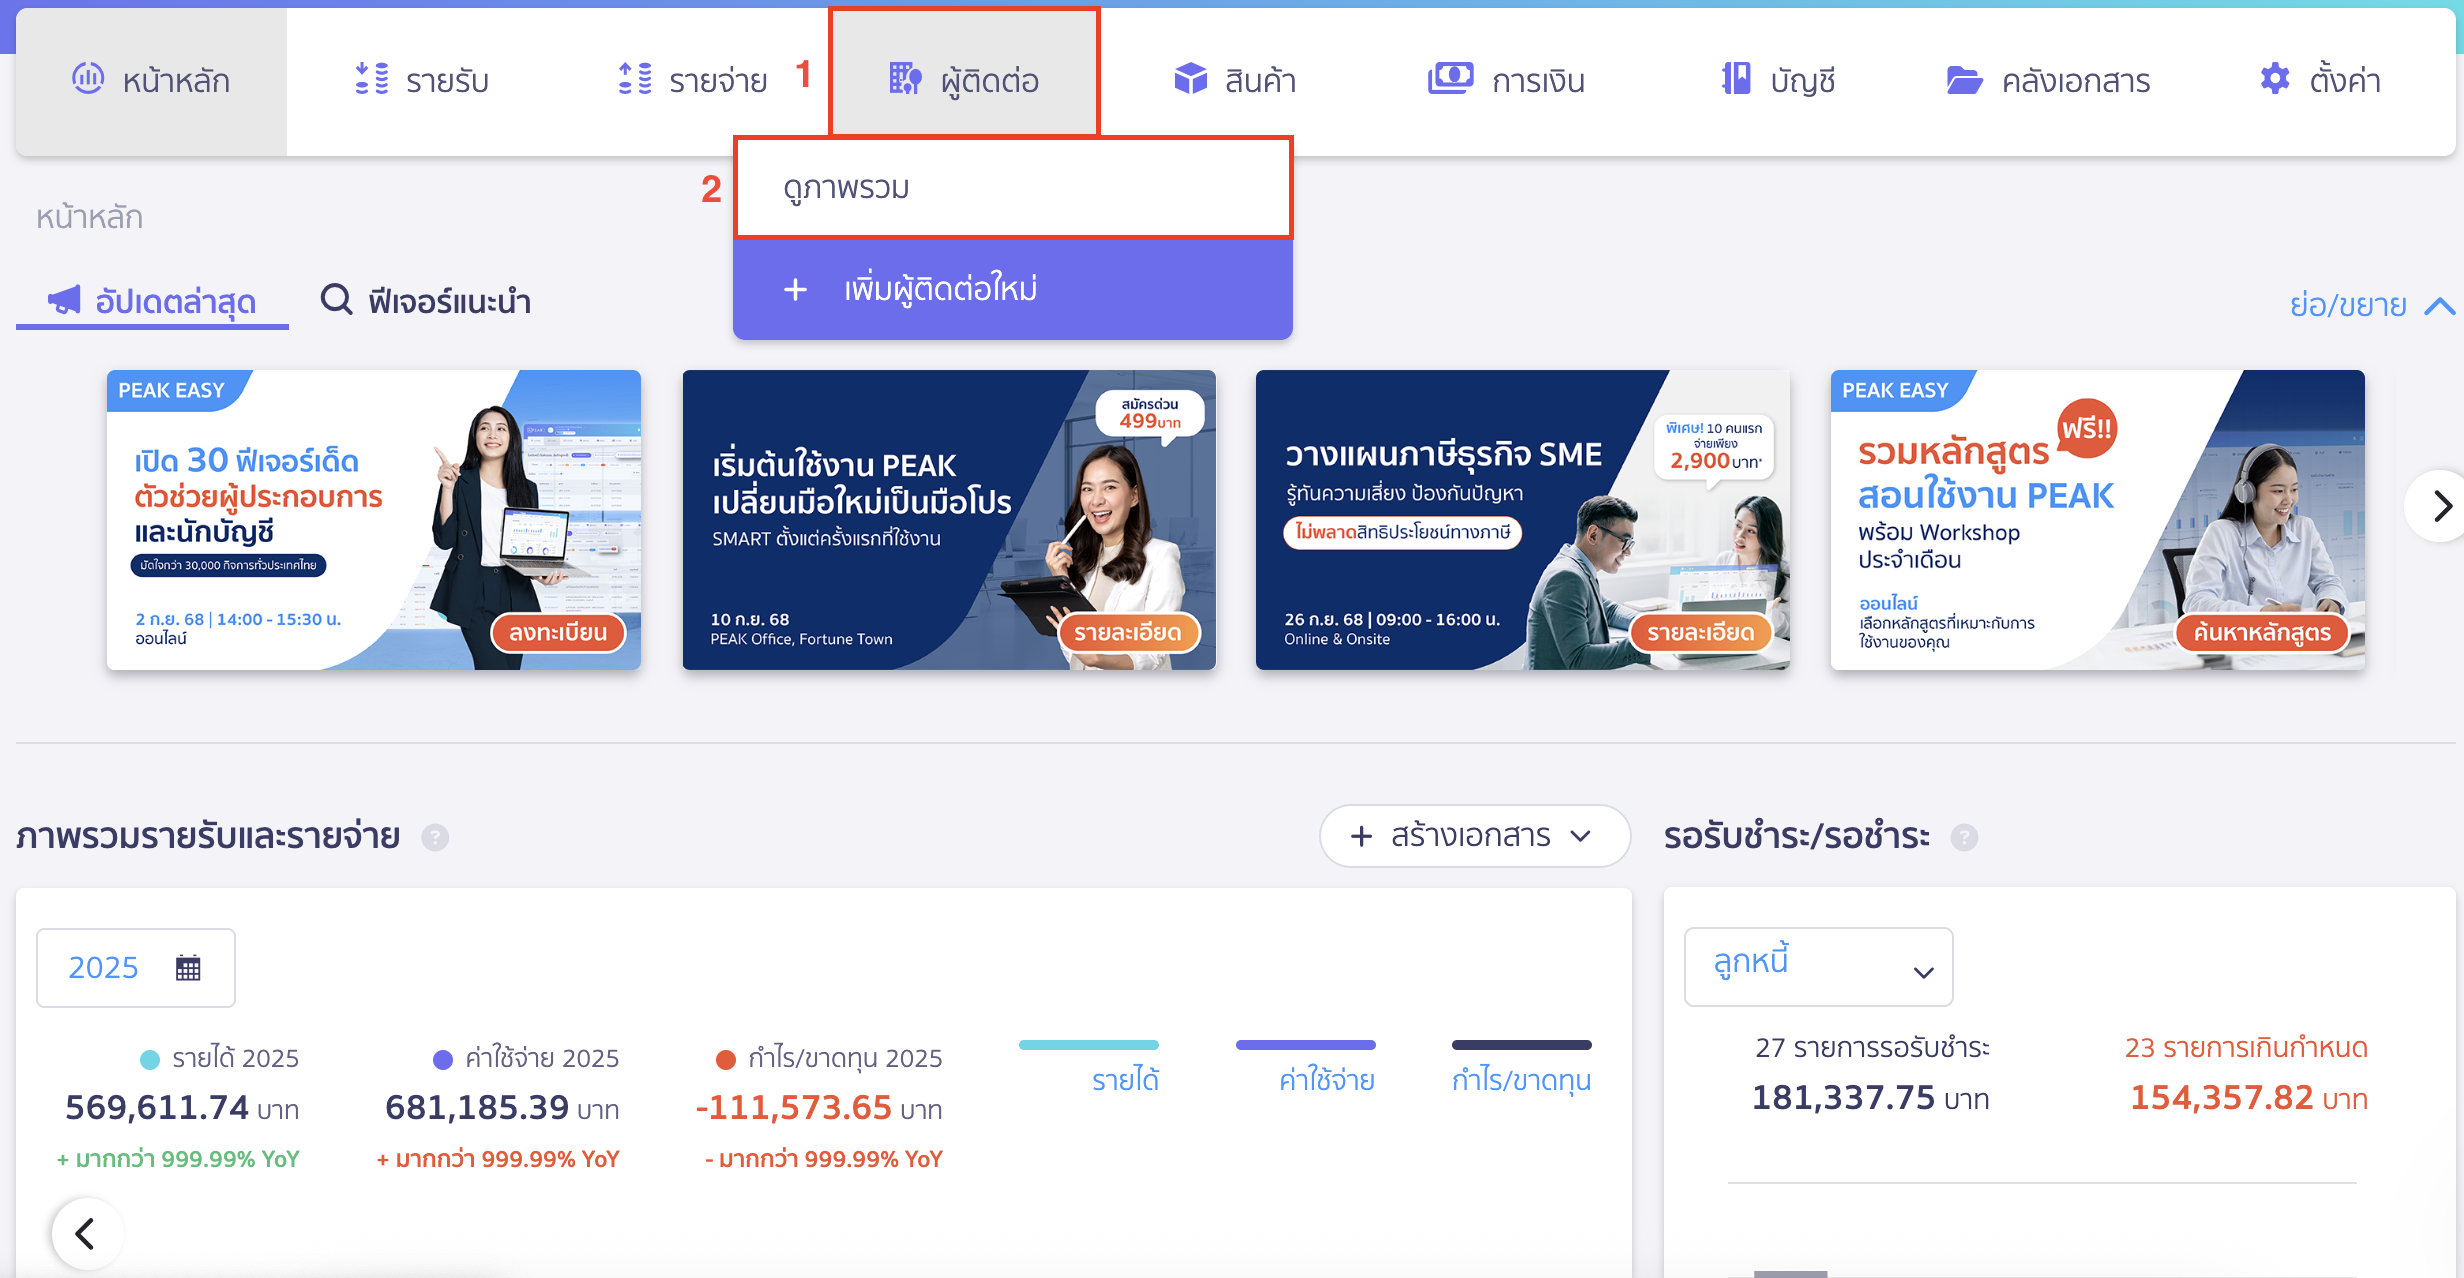Open the 30 ฟีเจอร์เด็ด PEAK EASY banner
Viewport: 2464px width, 1278px height.
click(374, 520)
